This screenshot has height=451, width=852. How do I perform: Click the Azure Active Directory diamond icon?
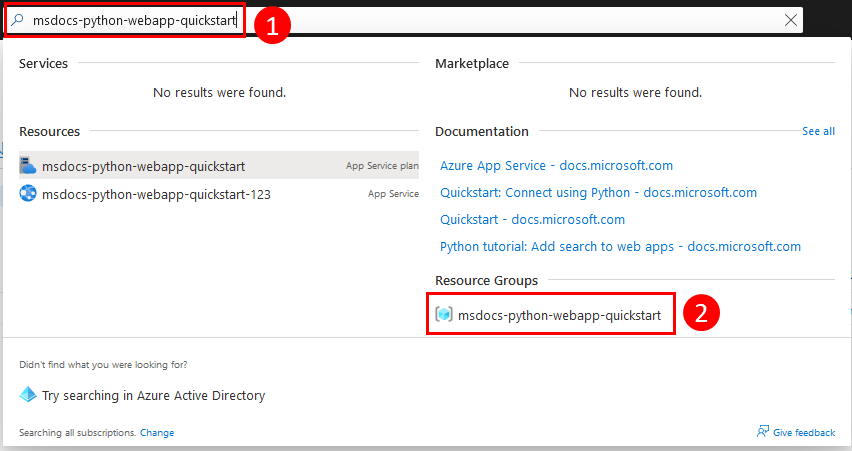28,394
